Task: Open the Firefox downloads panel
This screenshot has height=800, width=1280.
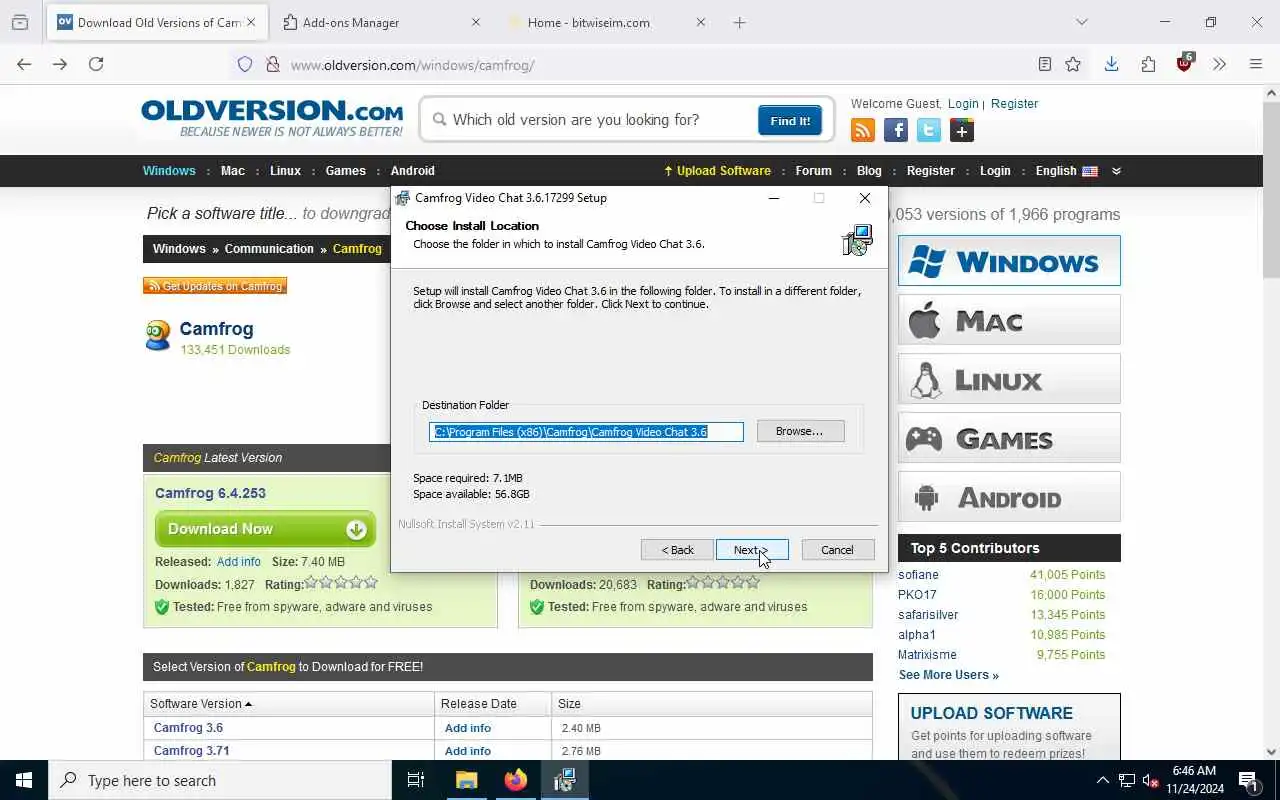Action: [x=1111, y=64]
